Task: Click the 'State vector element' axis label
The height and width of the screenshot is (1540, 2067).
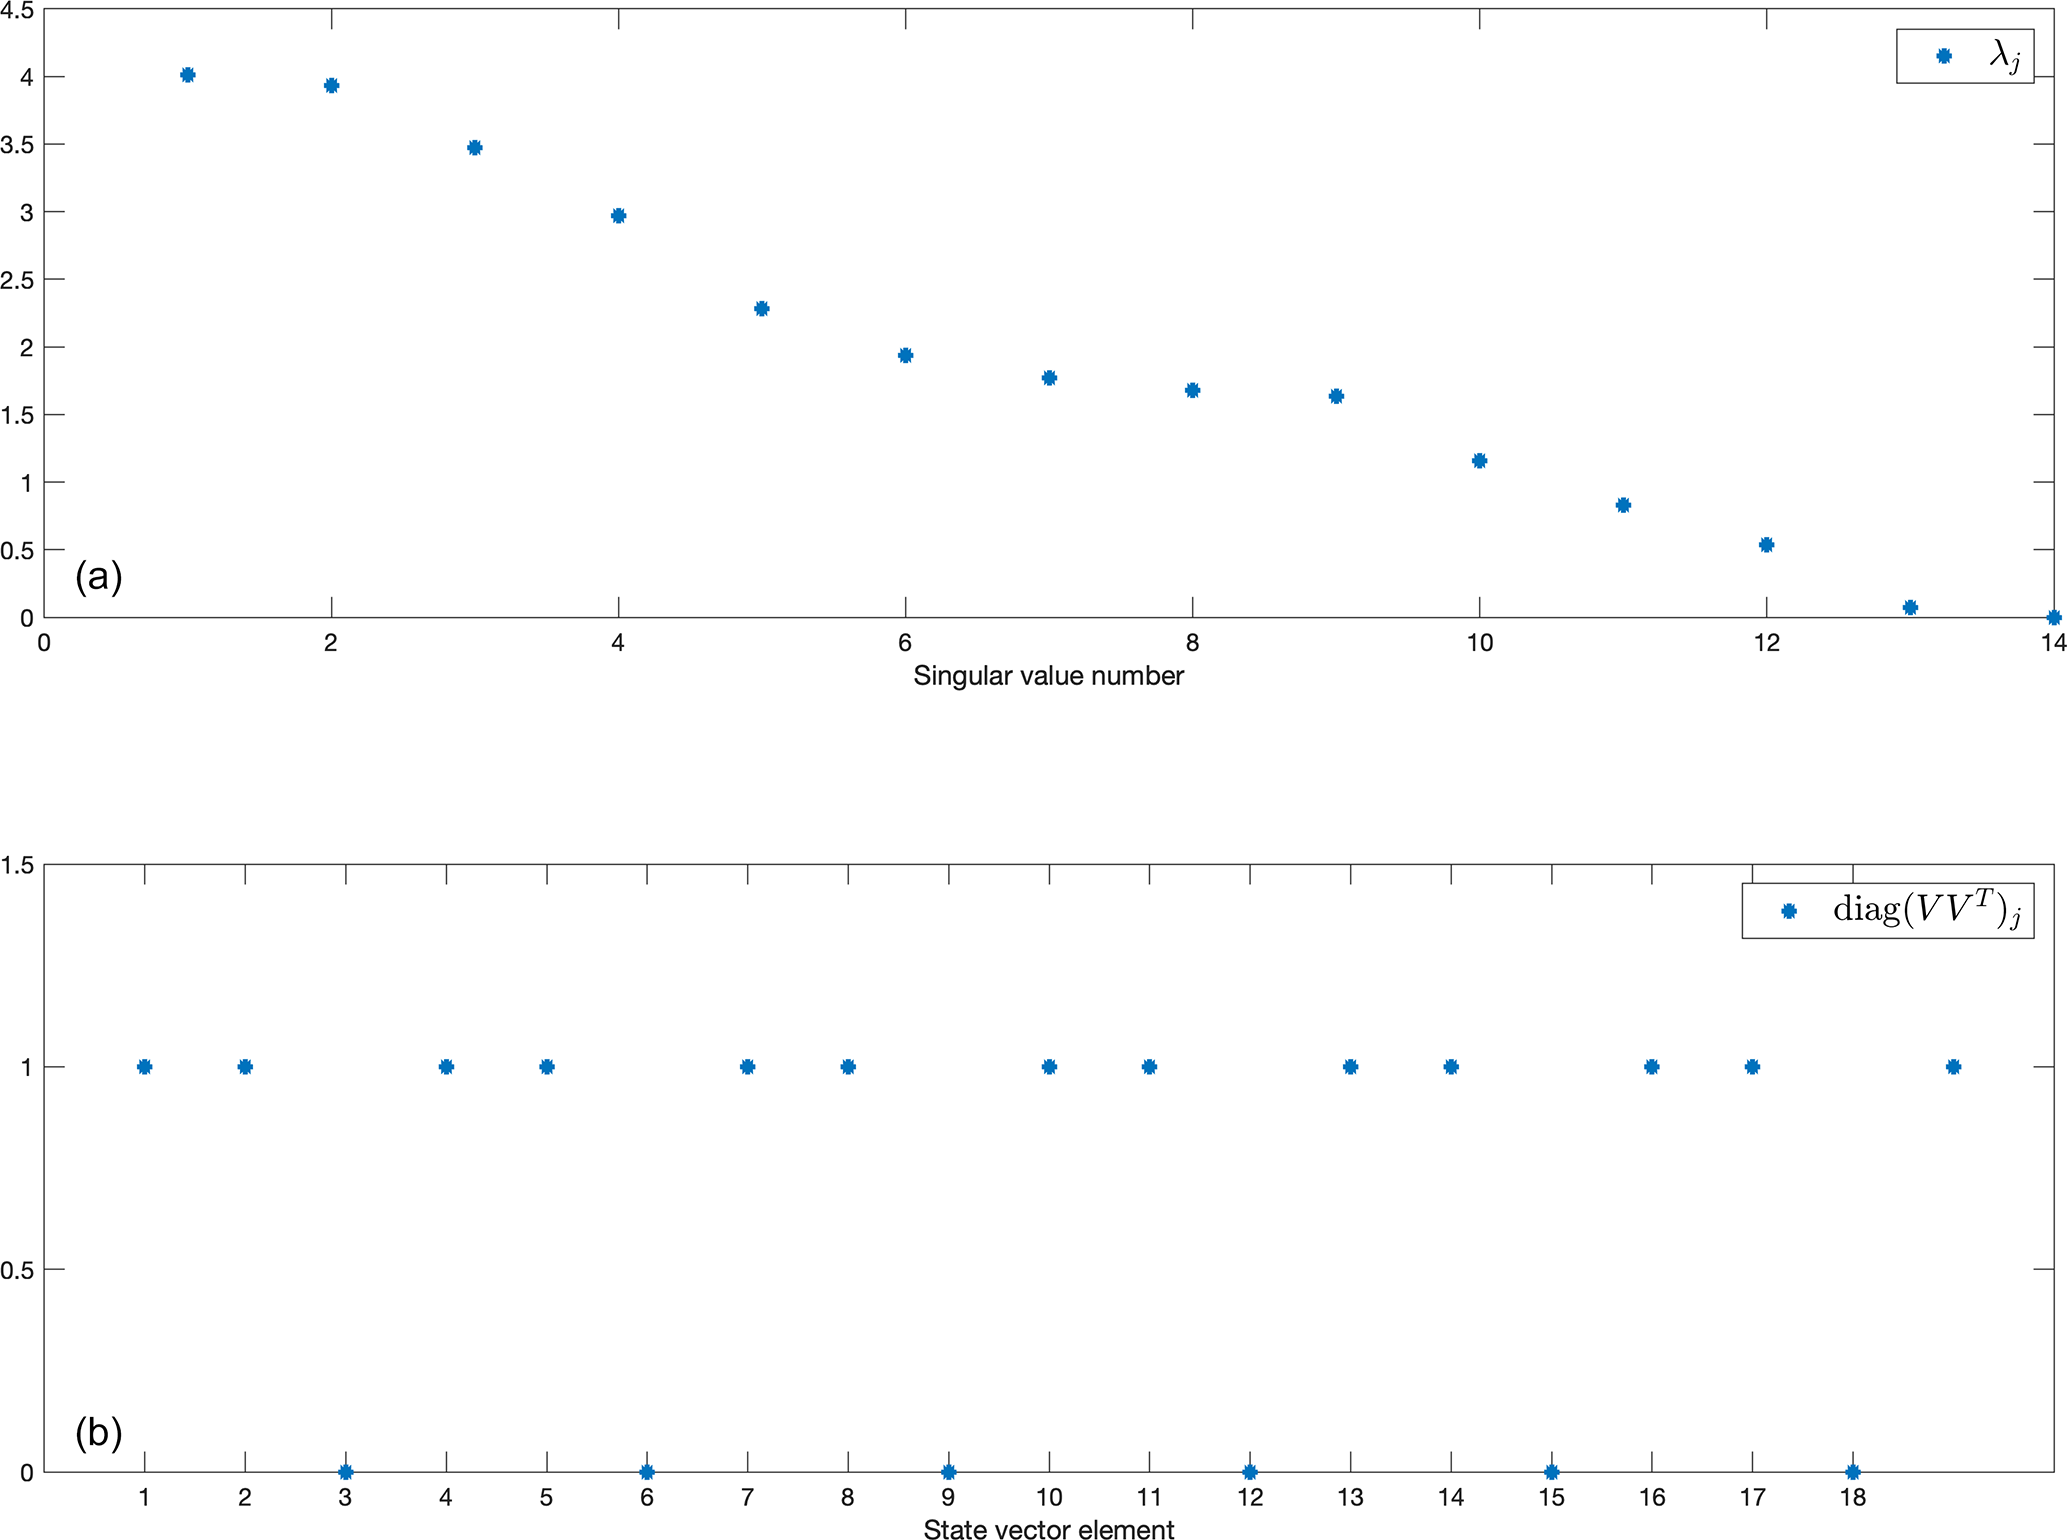Action: (x=1048, y=1528)
